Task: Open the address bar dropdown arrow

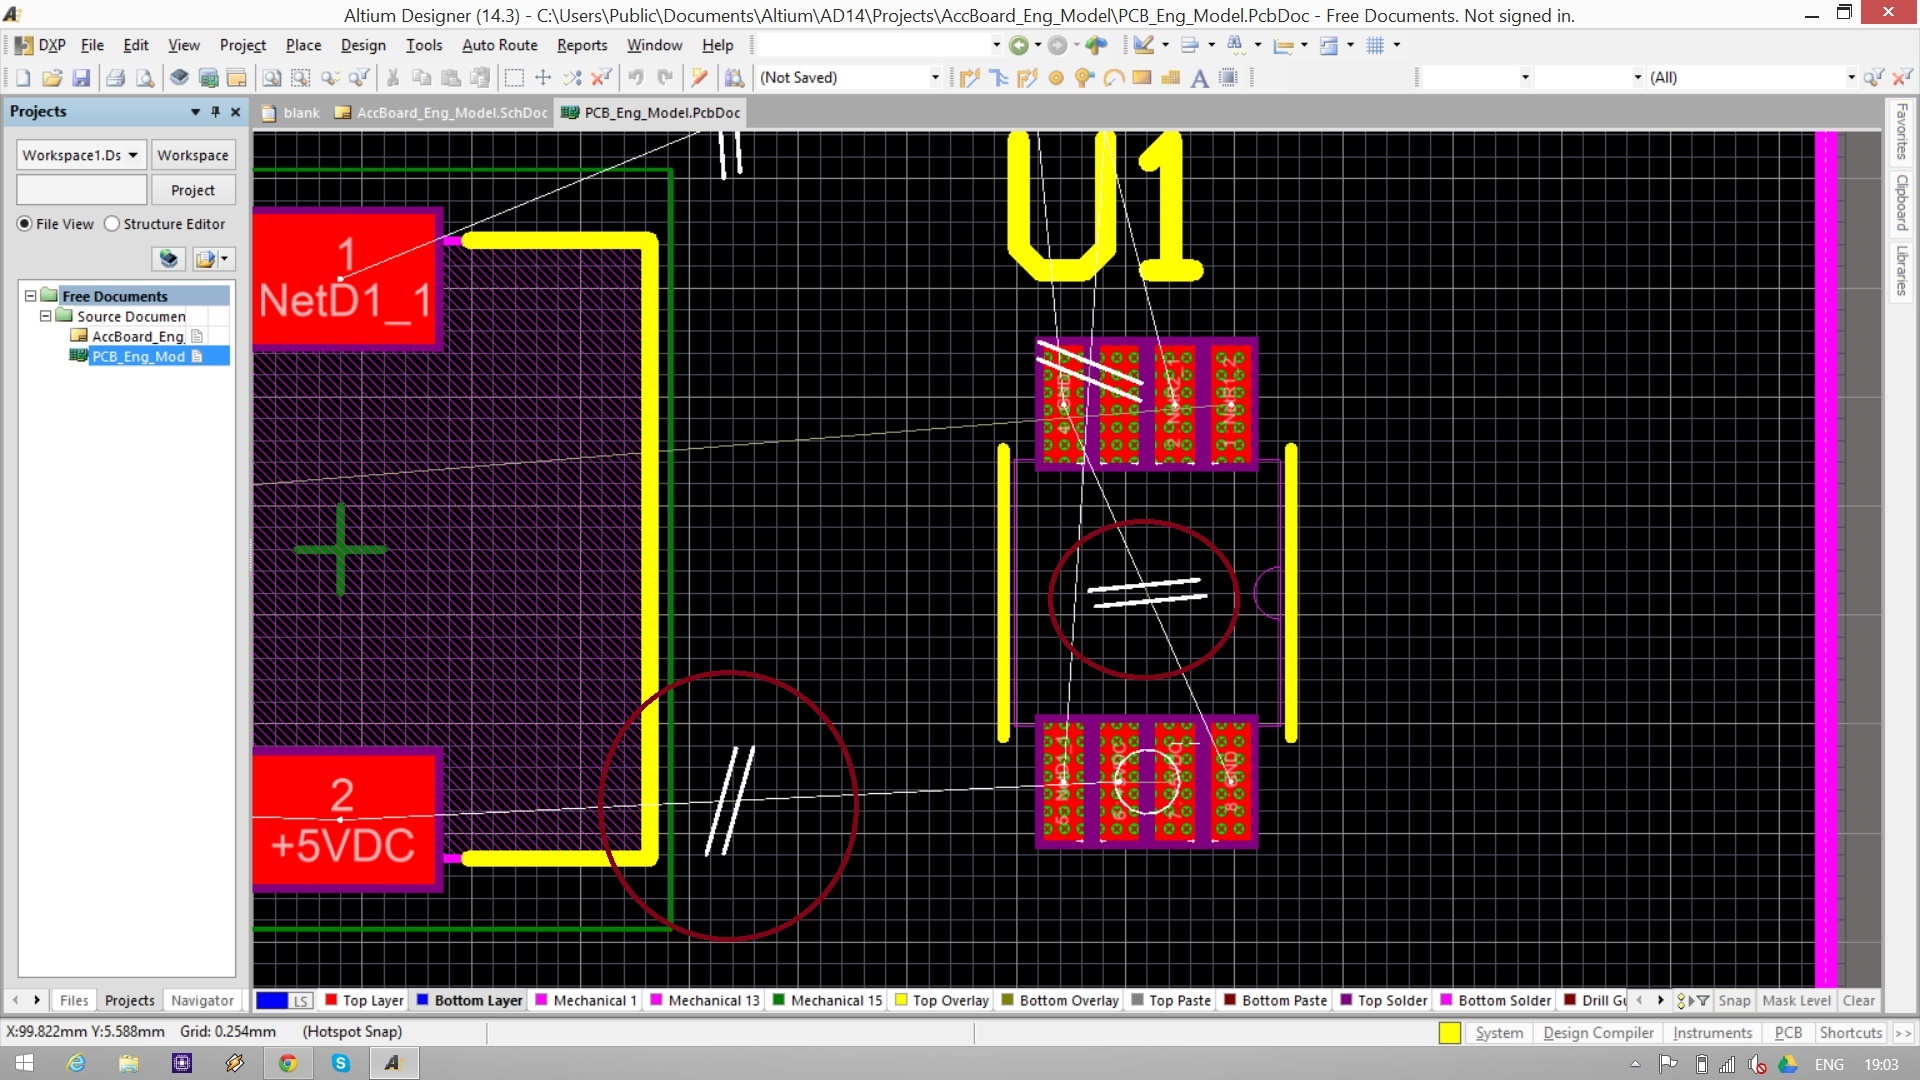Action: [996, 45]
